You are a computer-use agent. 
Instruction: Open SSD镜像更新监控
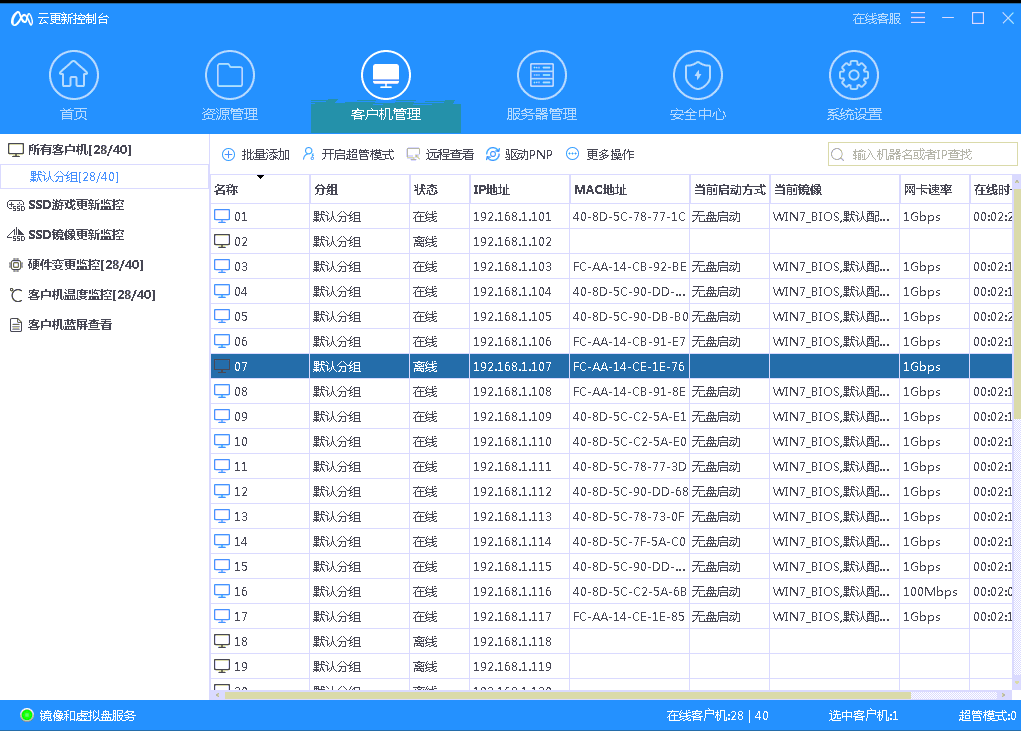65,235
